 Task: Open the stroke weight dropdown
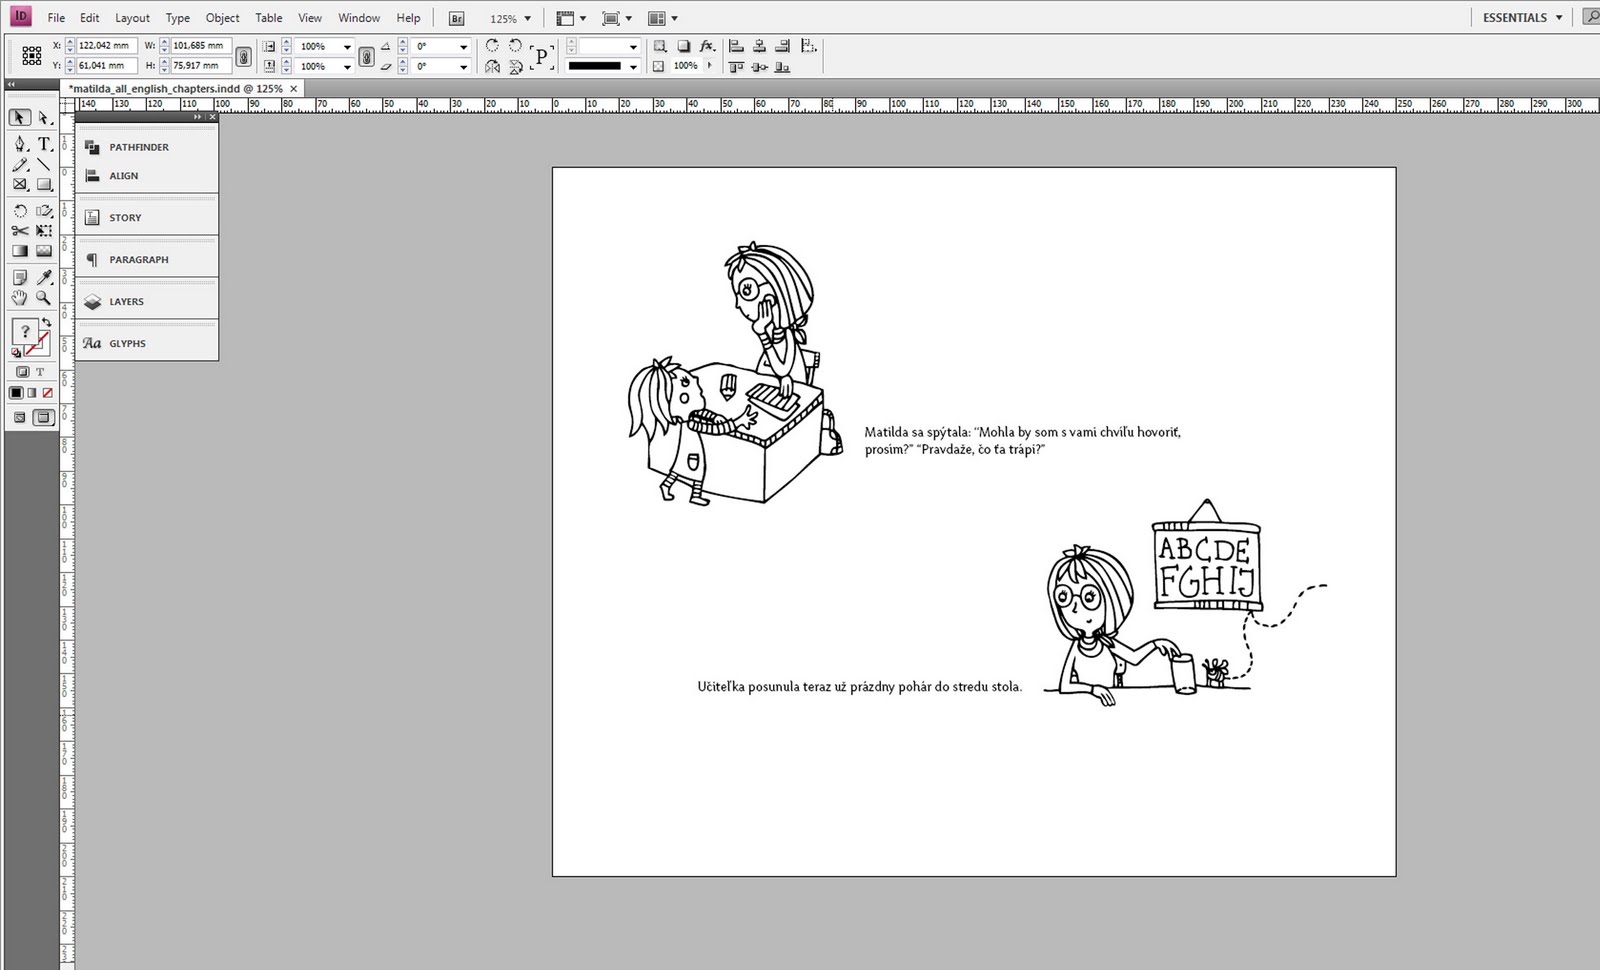[633, 46]
